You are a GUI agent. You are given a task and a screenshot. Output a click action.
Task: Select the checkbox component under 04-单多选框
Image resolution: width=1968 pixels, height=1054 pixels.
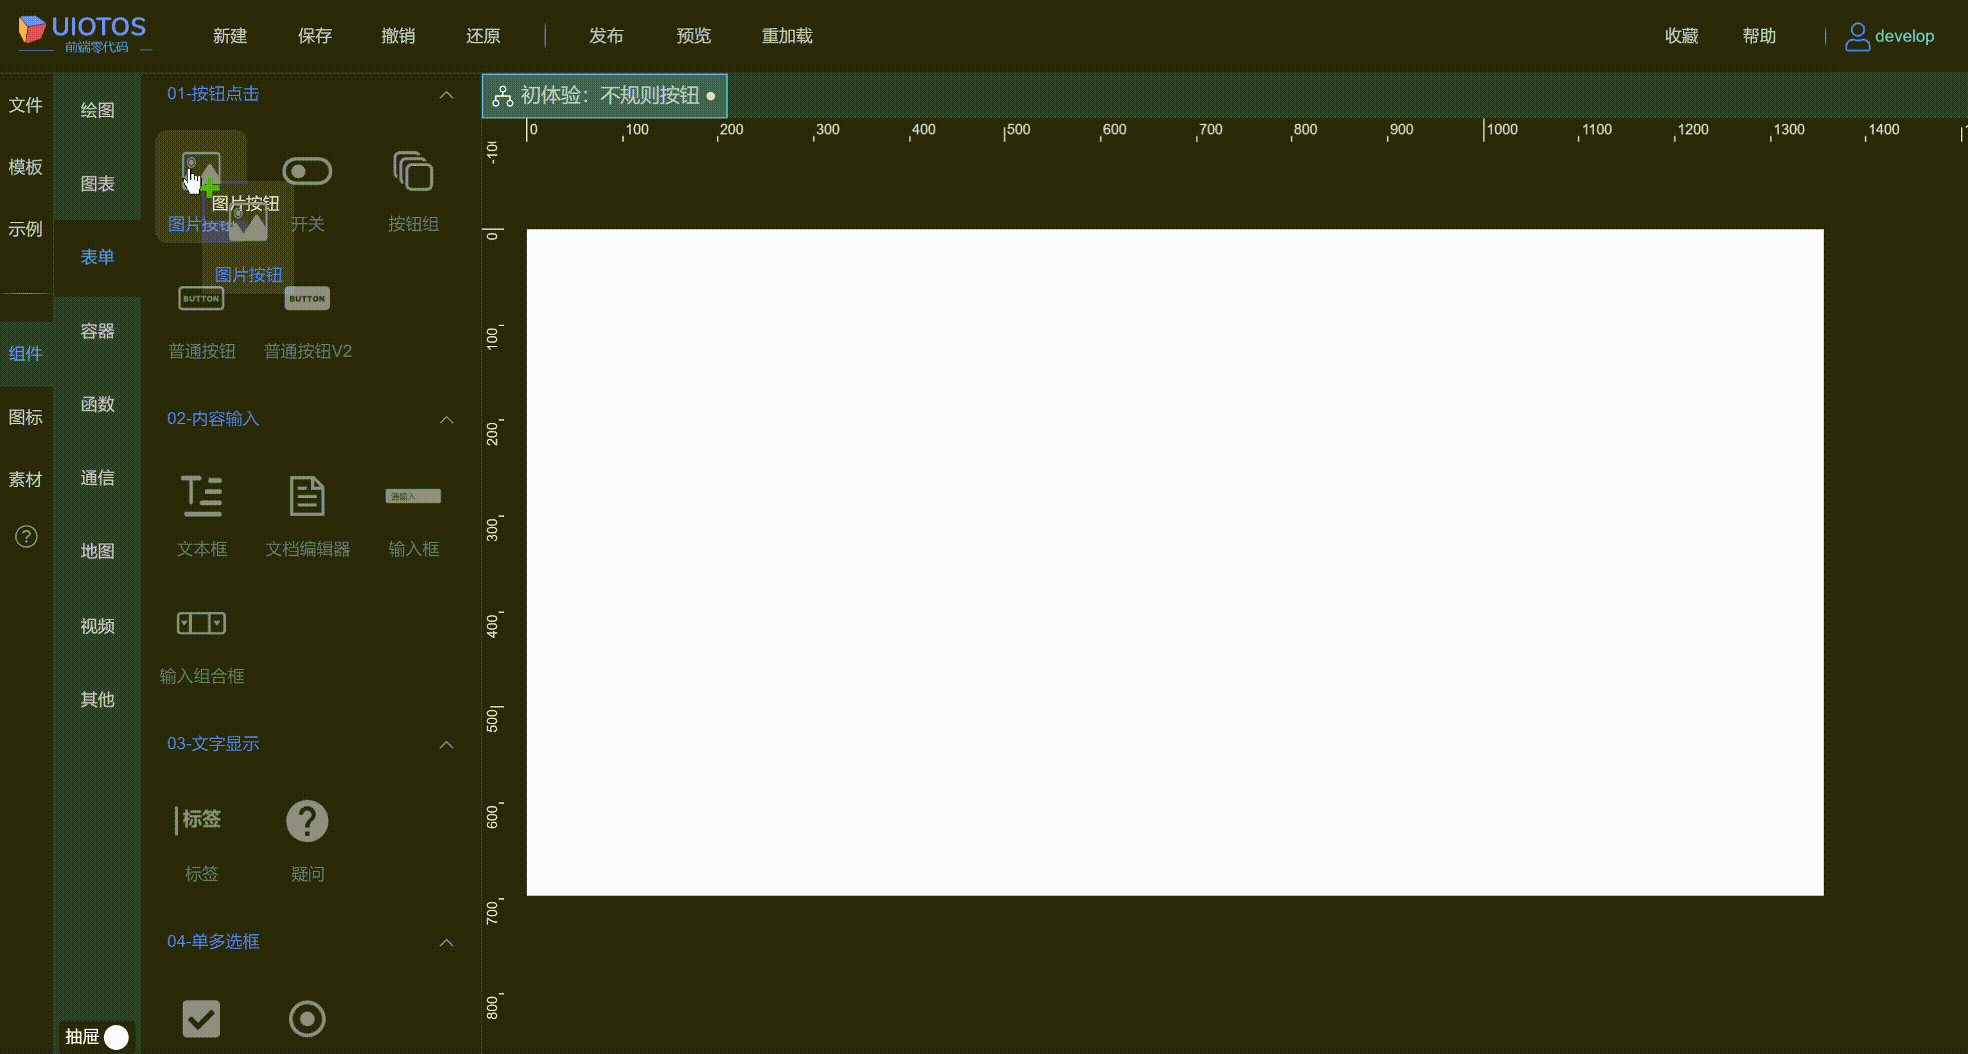point(201,1018)
